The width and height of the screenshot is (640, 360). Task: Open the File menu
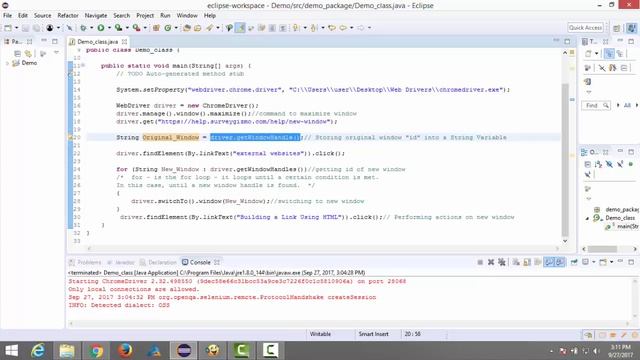point(7,16)
